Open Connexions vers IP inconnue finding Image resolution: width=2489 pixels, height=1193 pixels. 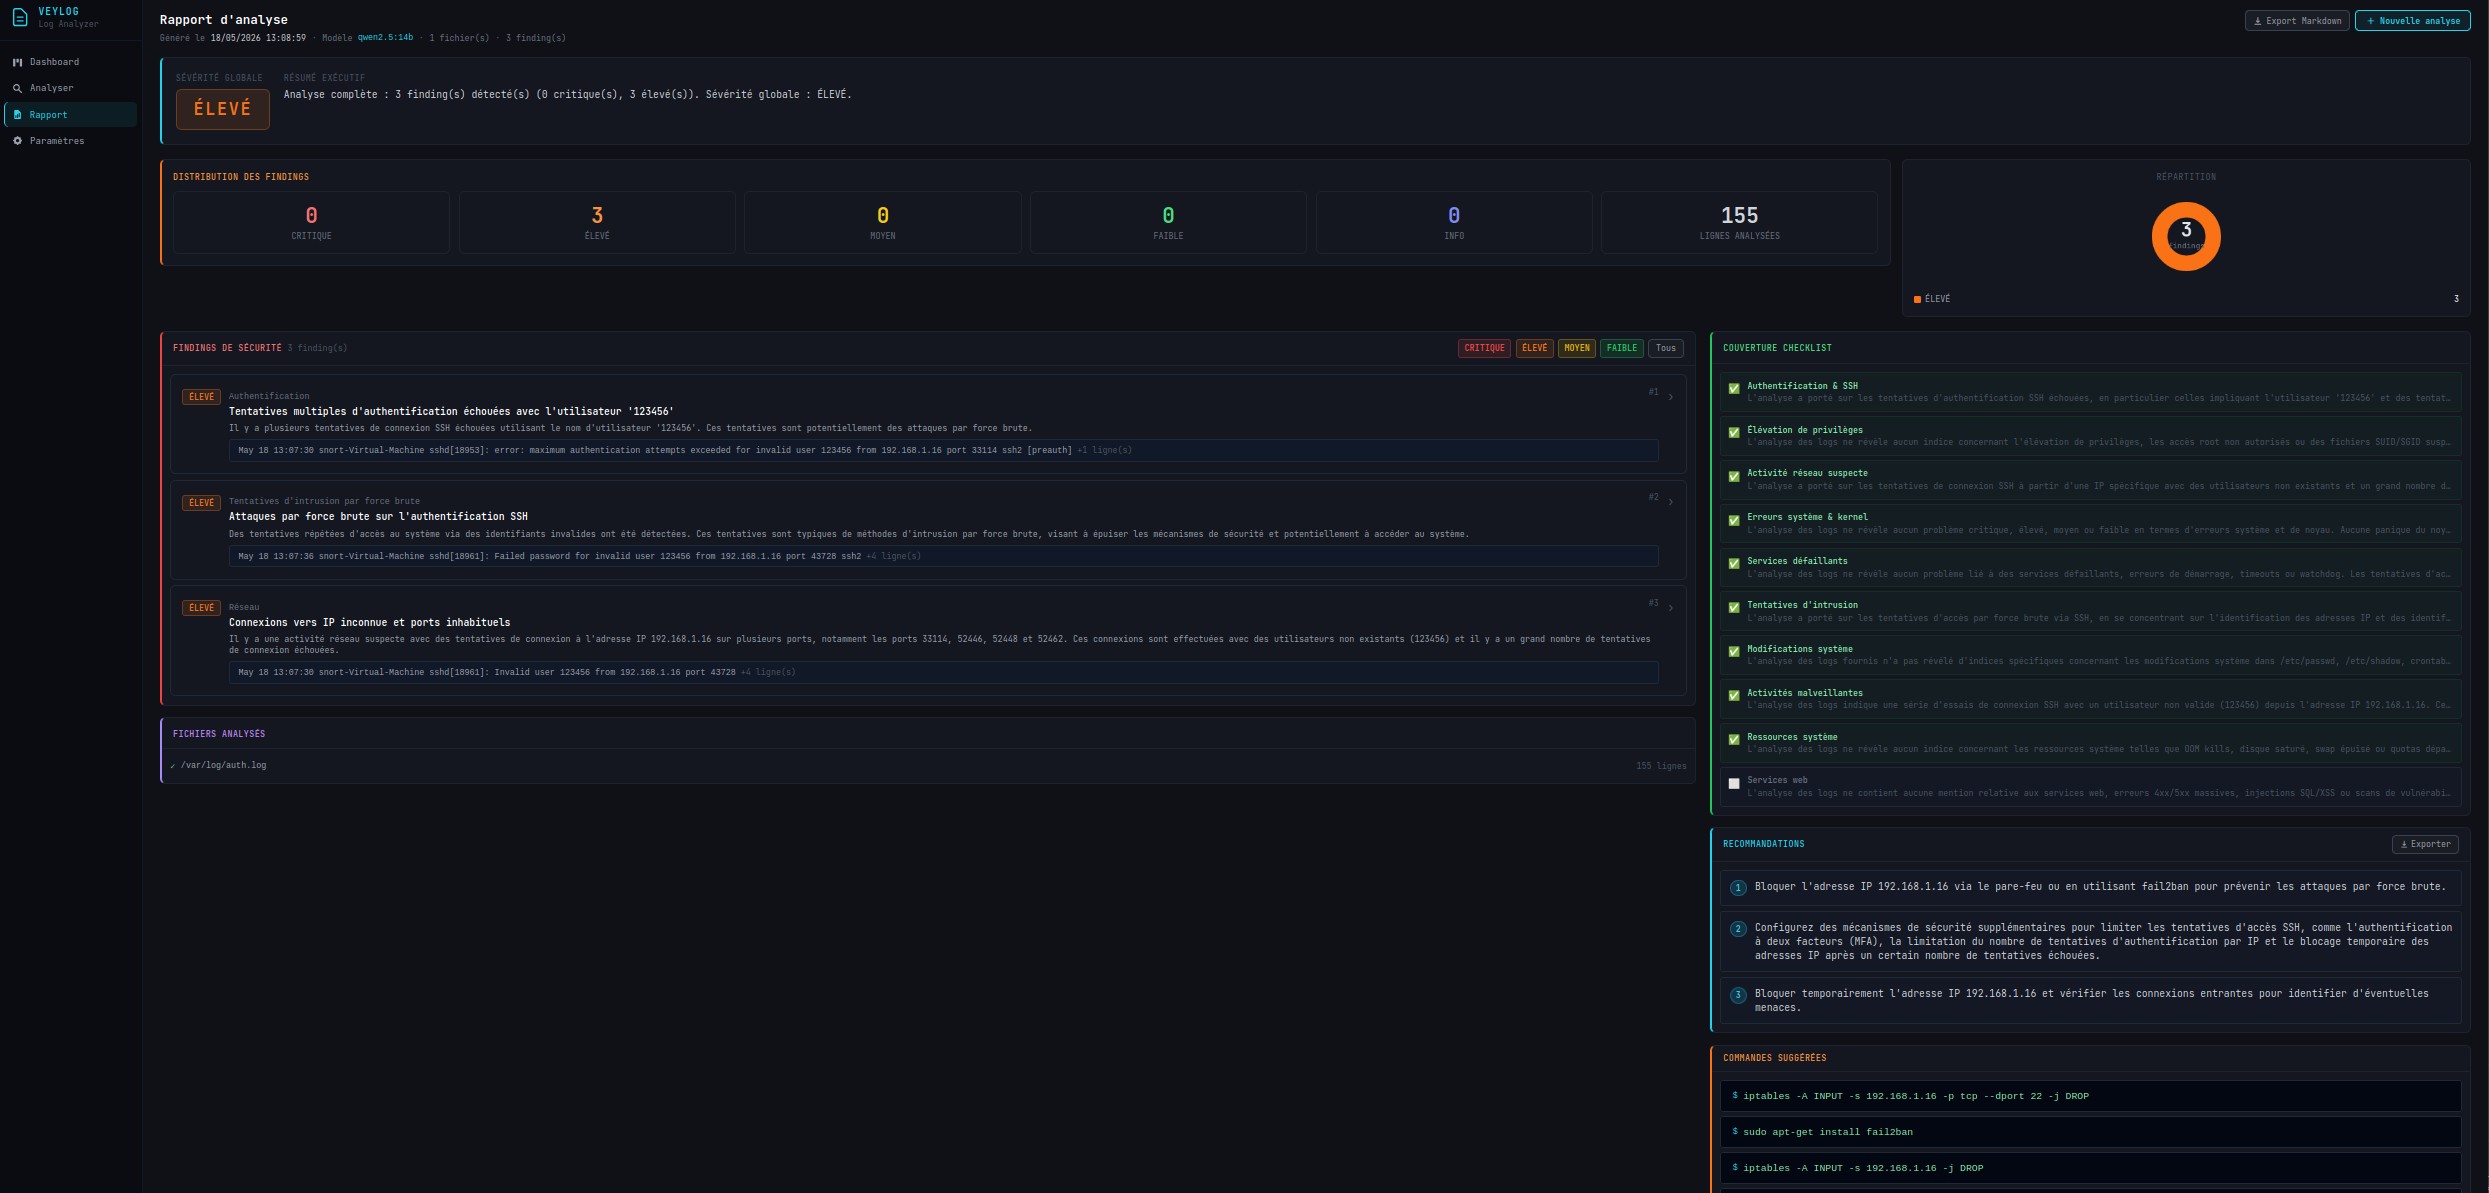369,622
